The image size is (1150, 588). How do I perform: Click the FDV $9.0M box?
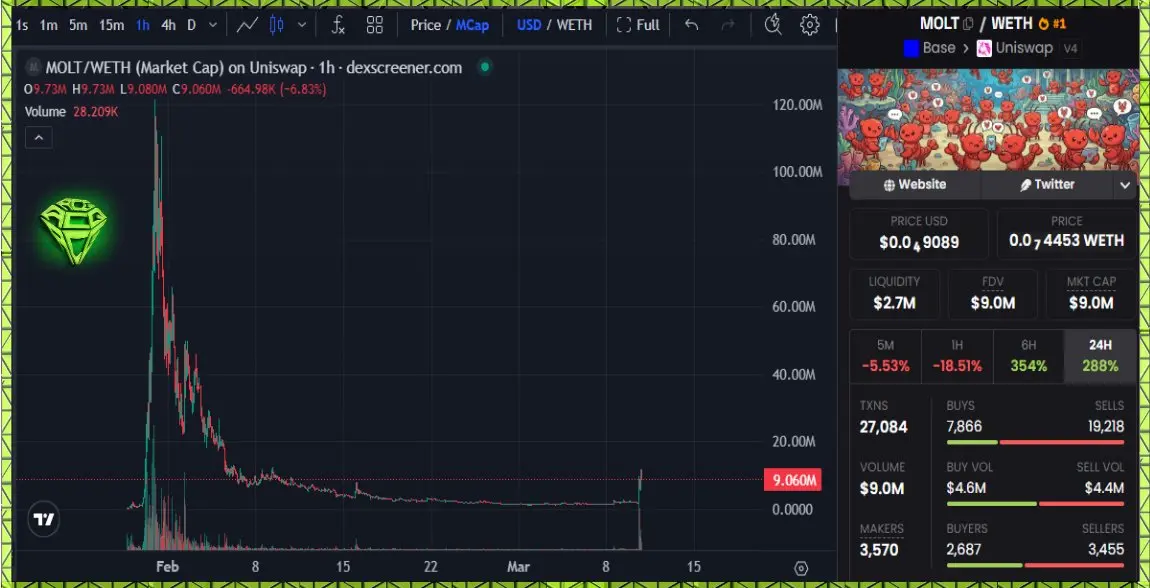[992, 293]
